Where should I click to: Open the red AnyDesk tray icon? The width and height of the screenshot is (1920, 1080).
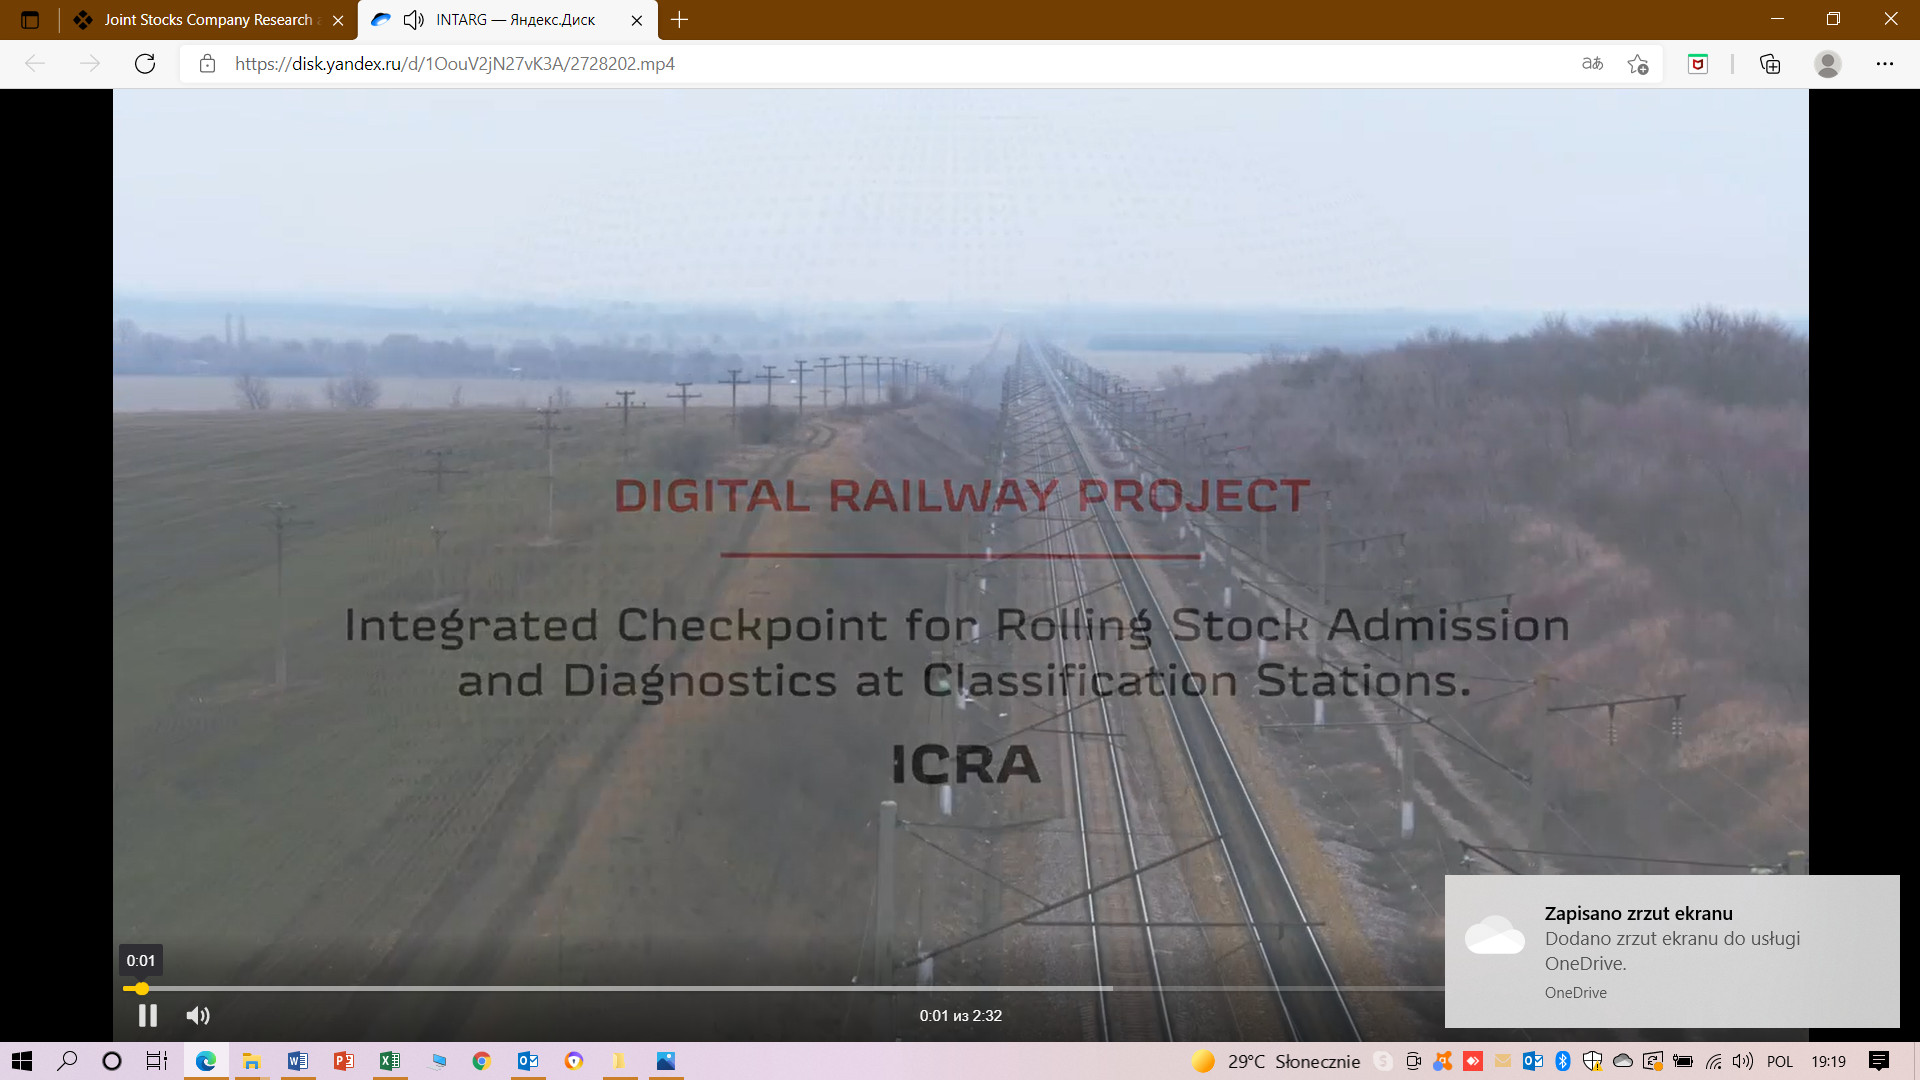coord(1473,1061)
